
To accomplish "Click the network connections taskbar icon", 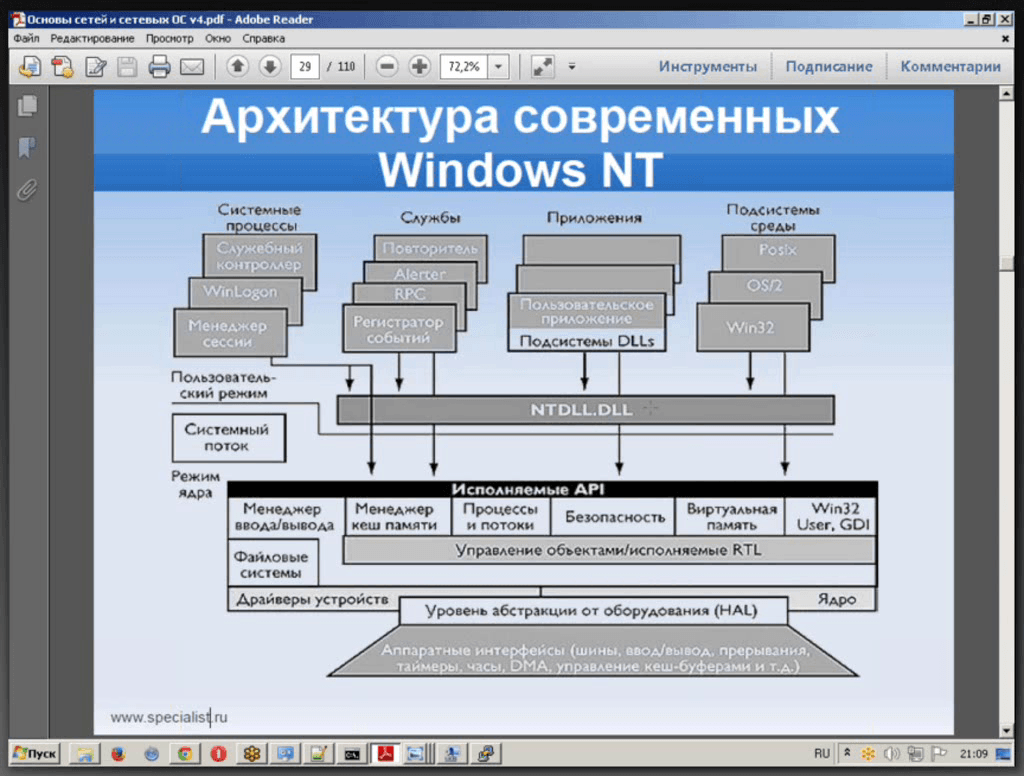I will point(485,754).
